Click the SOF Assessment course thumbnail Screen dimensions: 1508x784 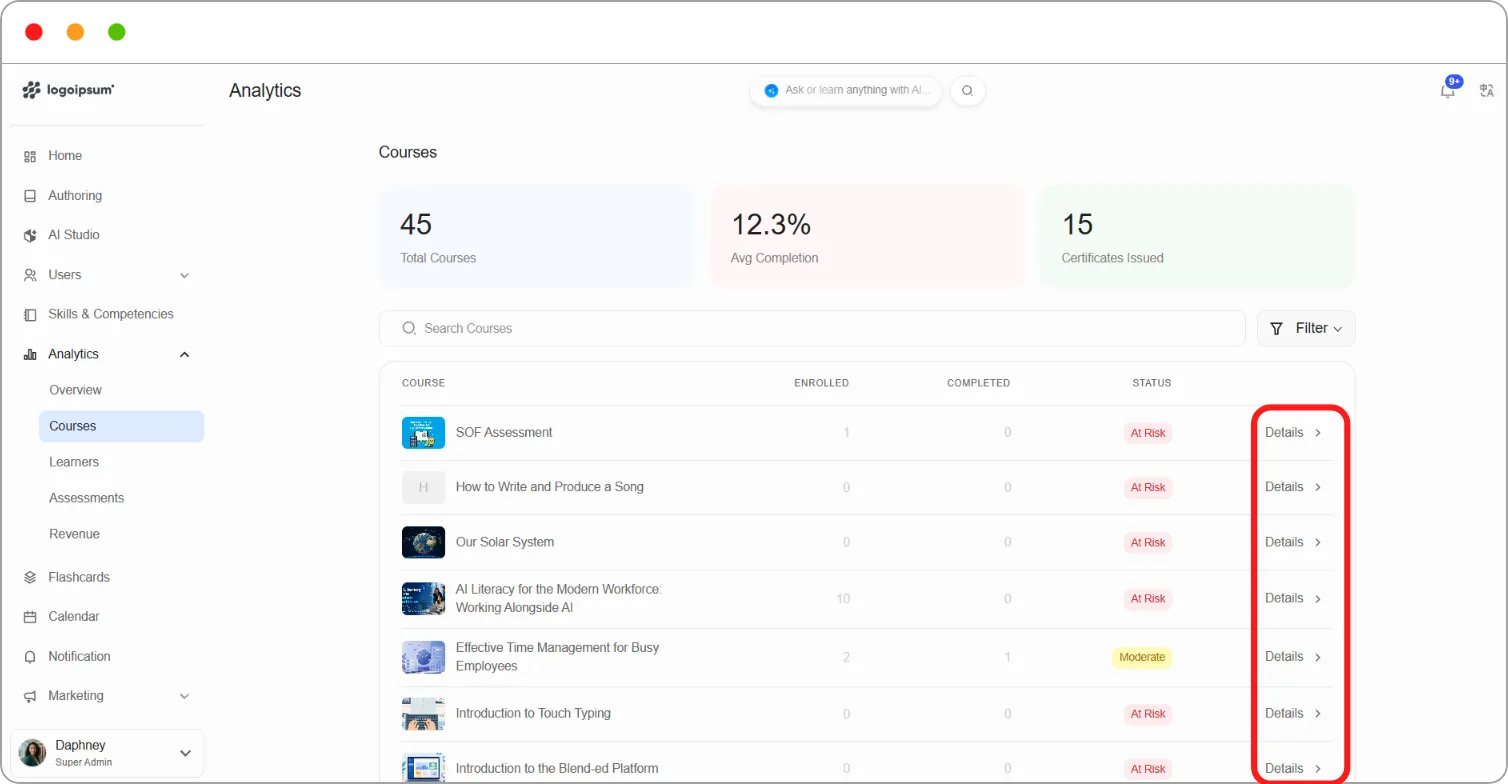[x=423, y=433]
